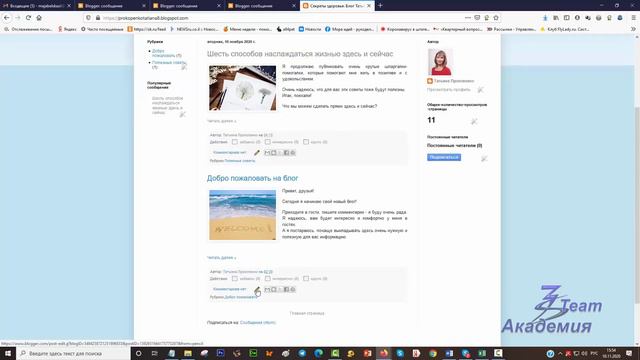Open the Новости bookmark in the bookmarks bar
The image size is (640, 360).
coord(310,29)
